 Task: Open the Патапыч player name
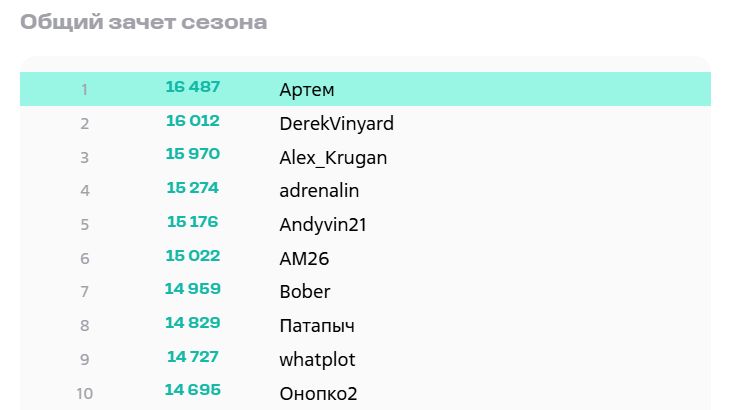coord(317,326)
